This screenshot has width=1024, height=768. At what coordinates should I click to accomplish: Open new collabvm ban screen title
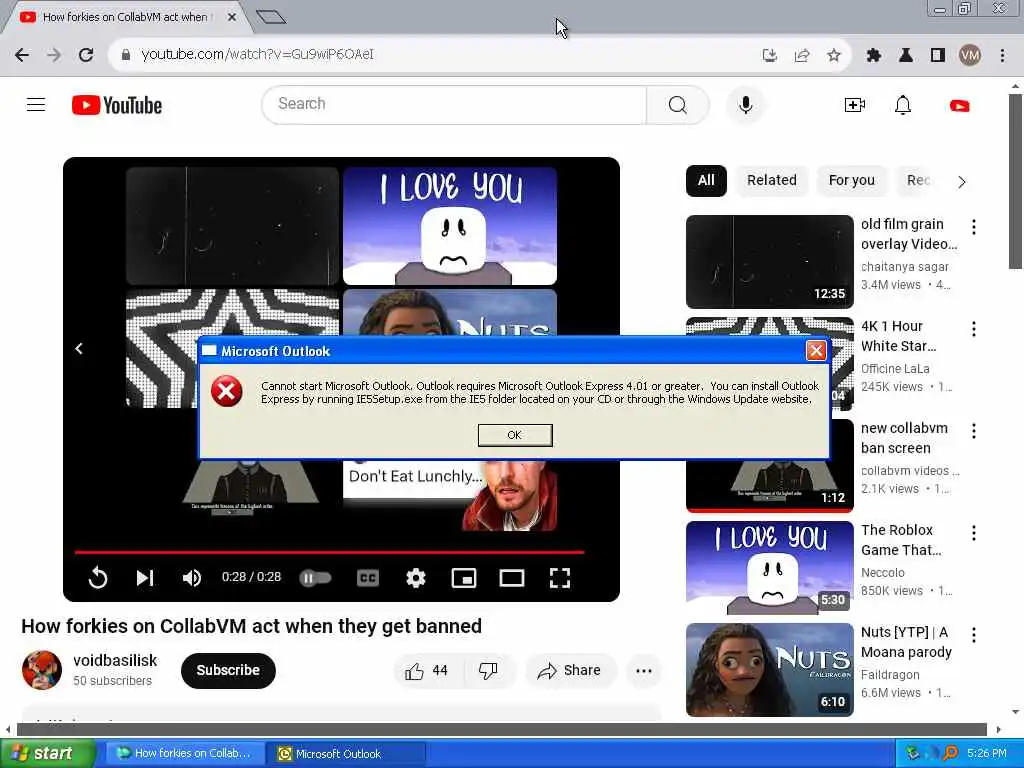[x=904, y=438]
